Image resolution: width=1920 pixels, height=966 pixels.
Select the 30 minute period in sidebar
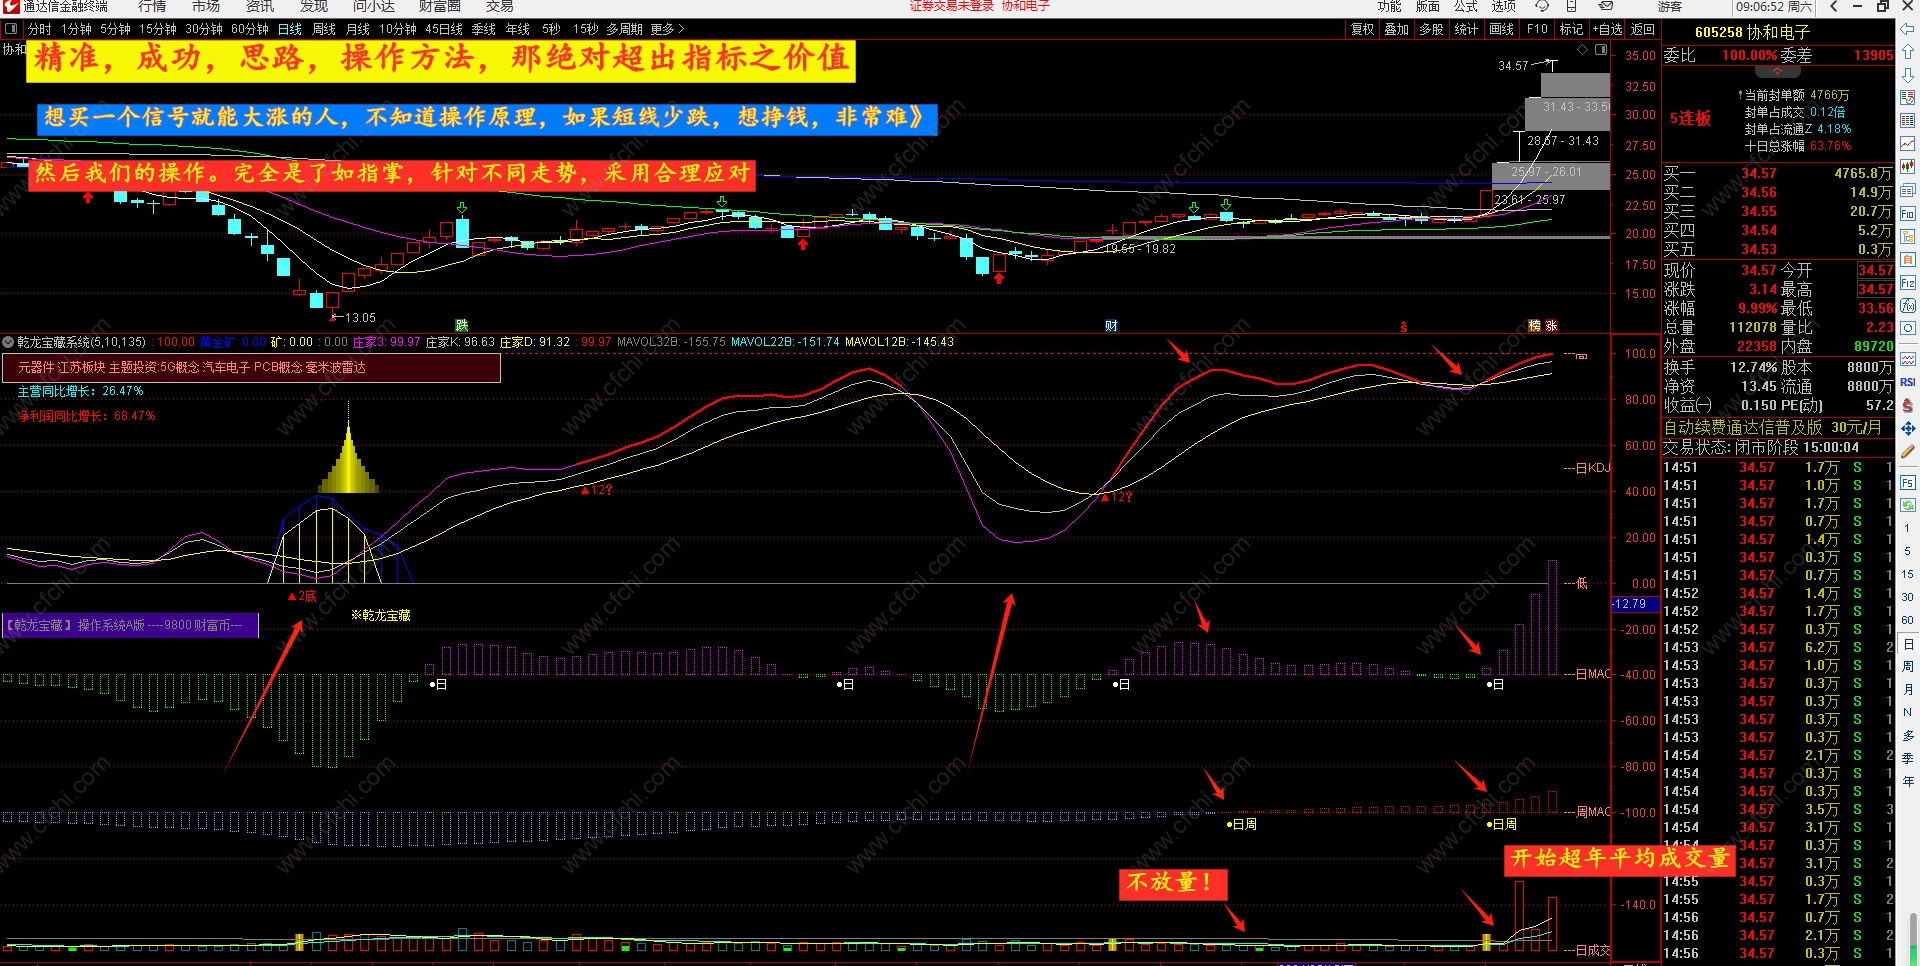click(x=1908, y=597)
